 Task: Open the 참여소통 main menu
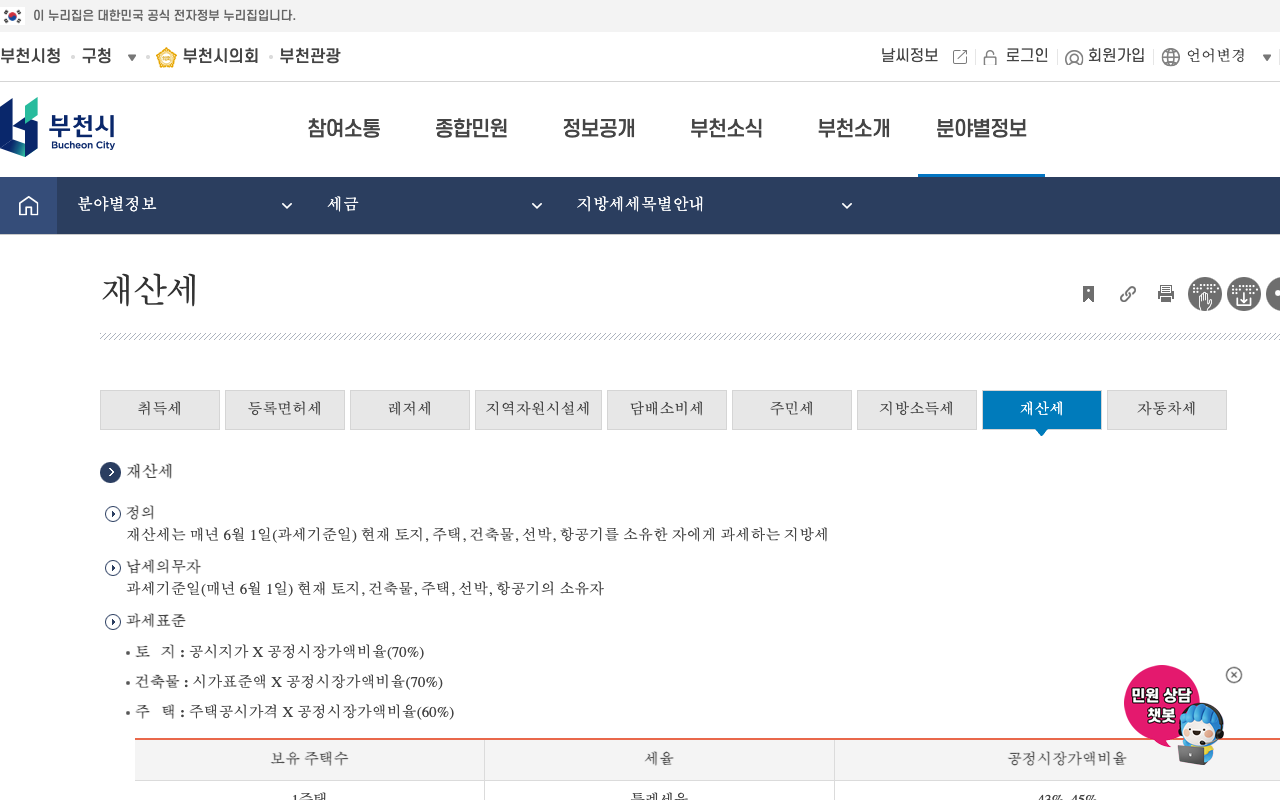344,128
